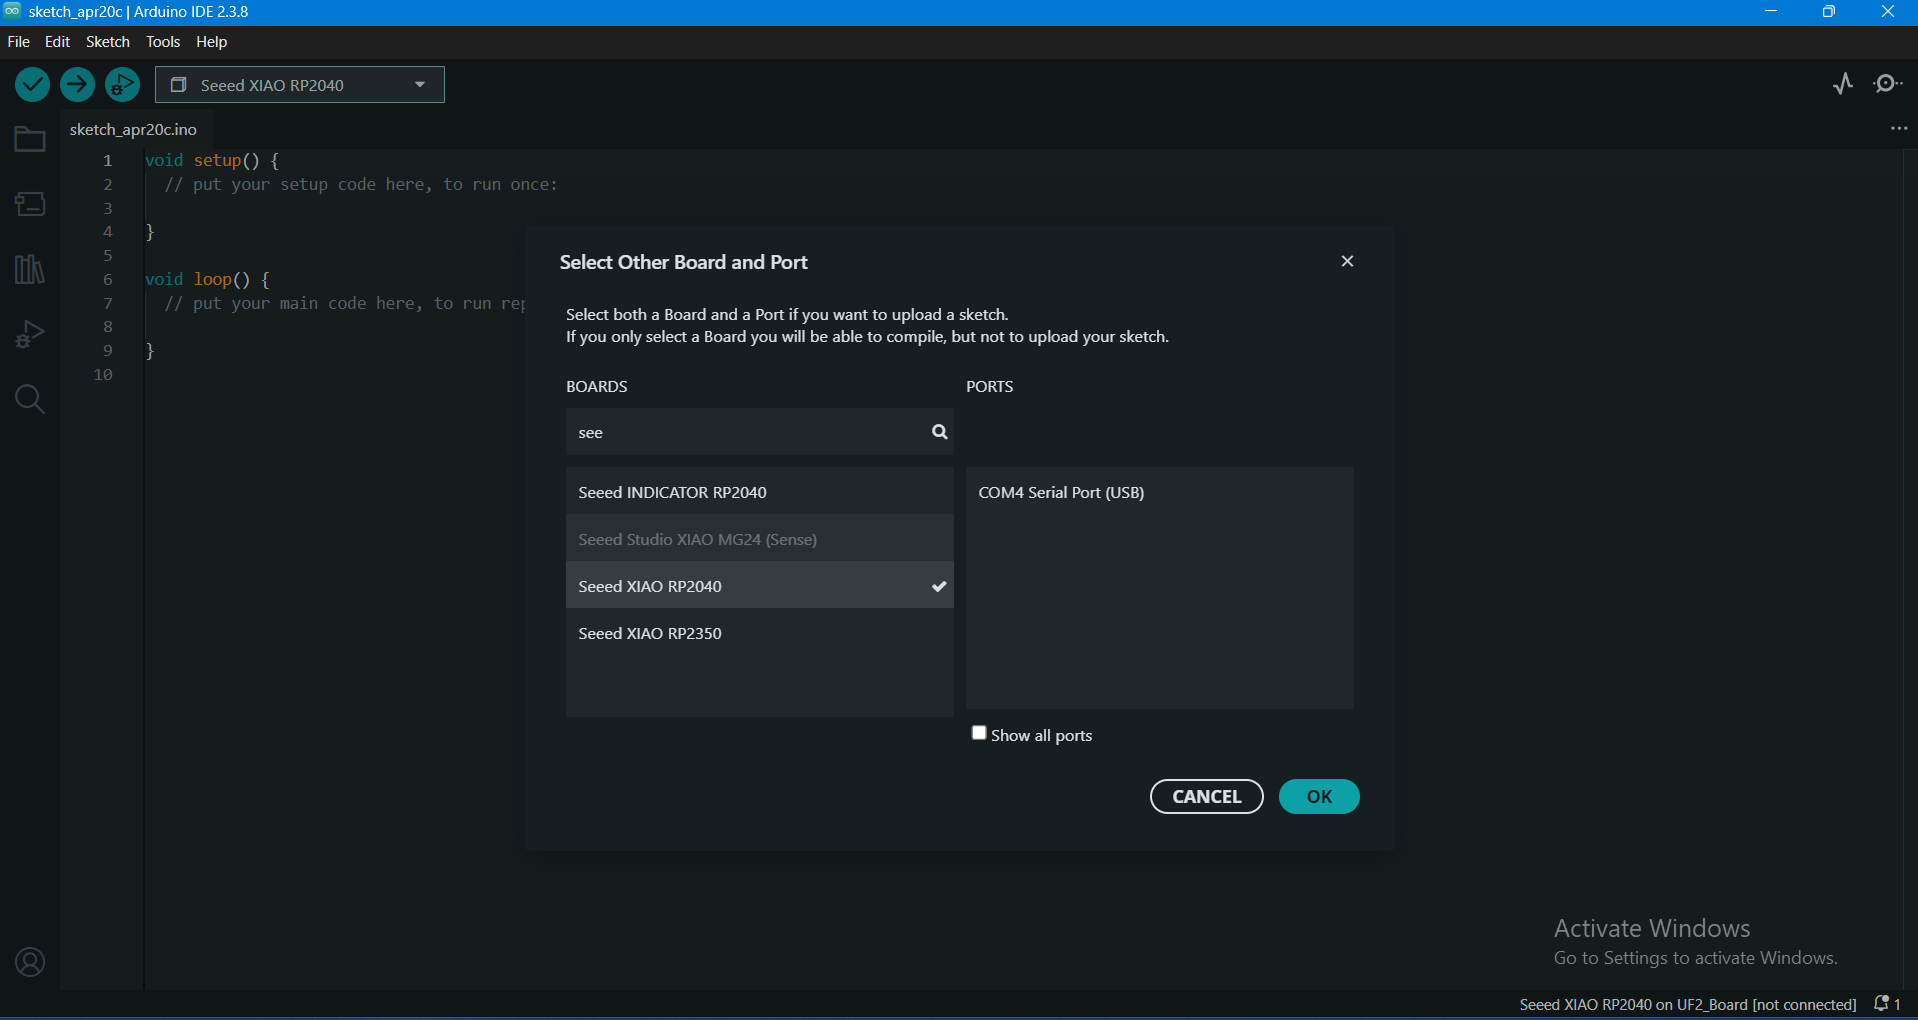Enable the Show all ports checkbox

(979, 733)
